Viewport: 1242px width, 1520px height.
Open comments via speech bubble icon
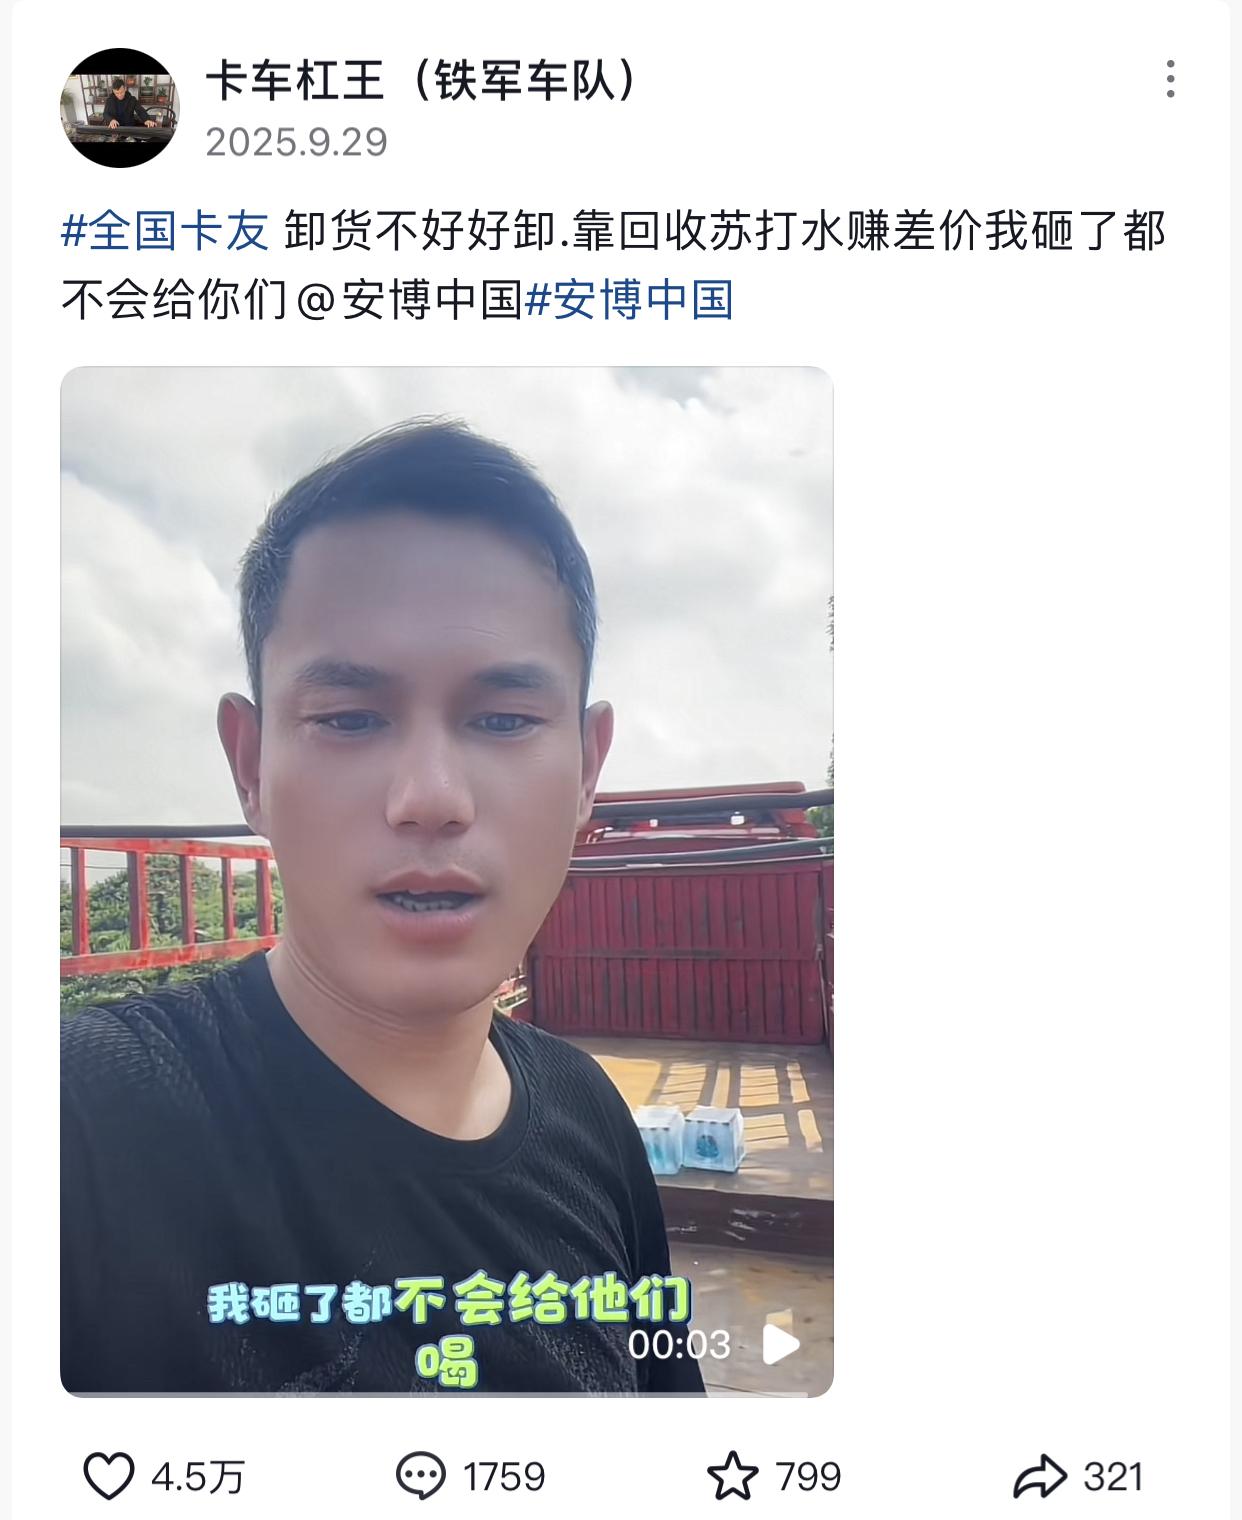point(421,1476)
